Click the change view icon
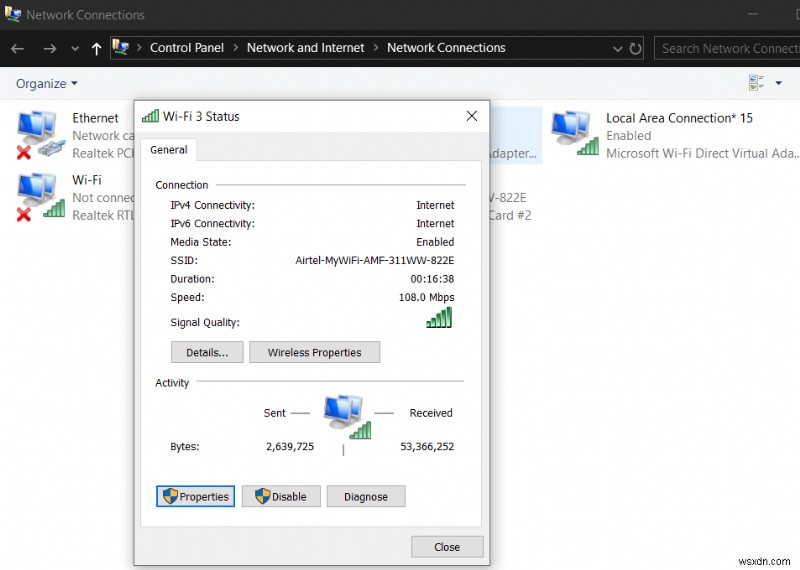 pos(756,83)
